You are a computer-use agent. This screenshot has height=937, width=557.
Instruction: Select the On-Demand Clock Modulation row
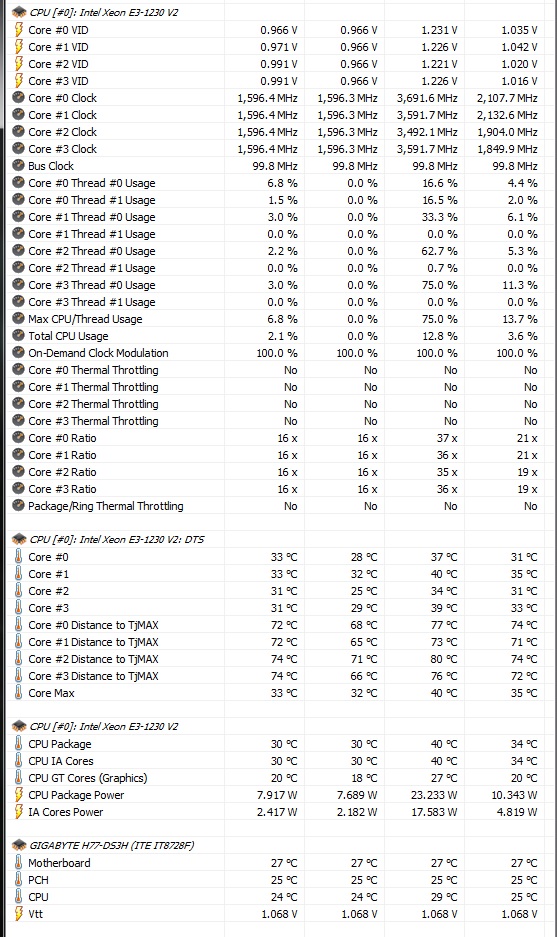click(276, 353)
